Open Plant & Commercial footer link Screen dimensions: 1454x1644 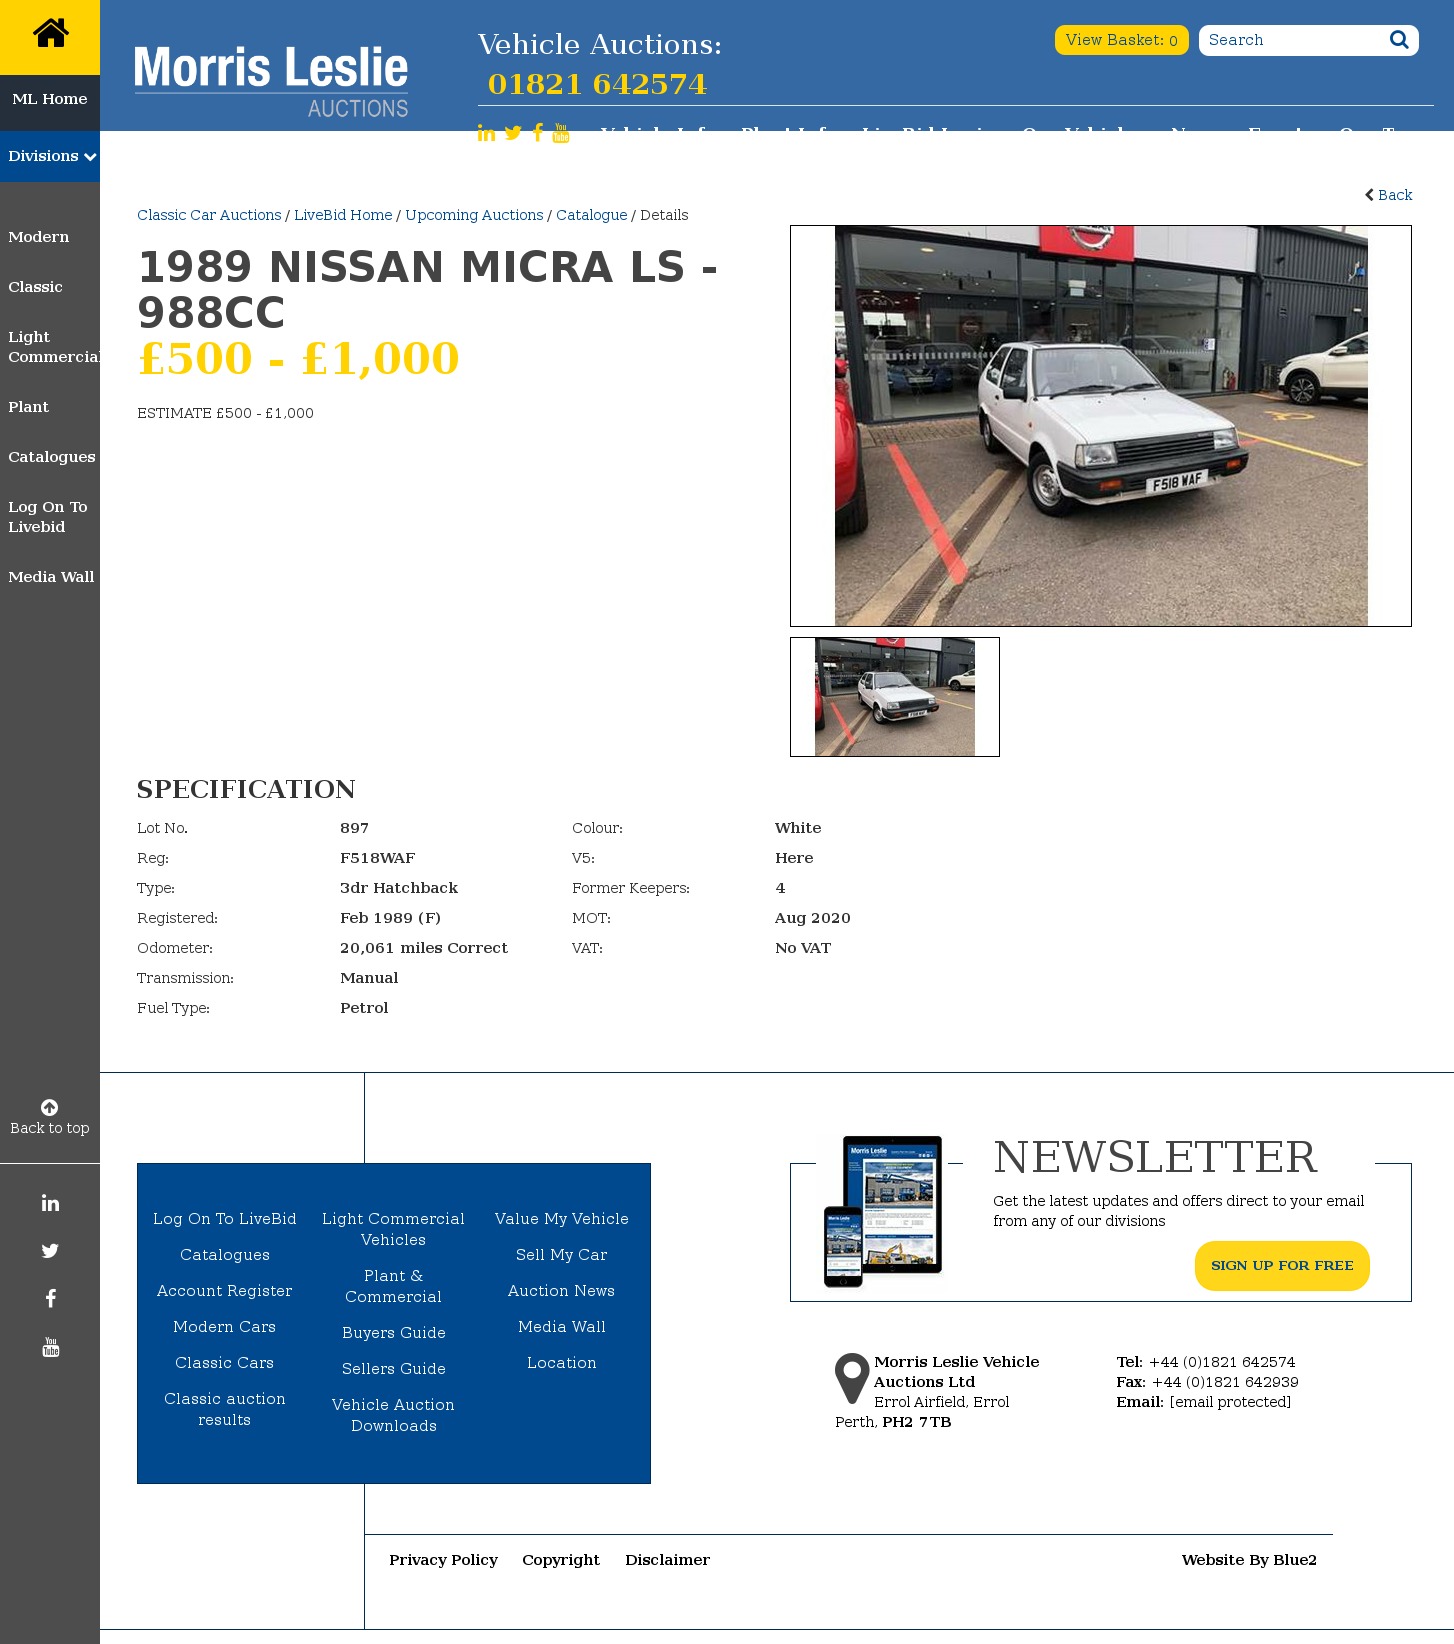(x=394, y=1286)
